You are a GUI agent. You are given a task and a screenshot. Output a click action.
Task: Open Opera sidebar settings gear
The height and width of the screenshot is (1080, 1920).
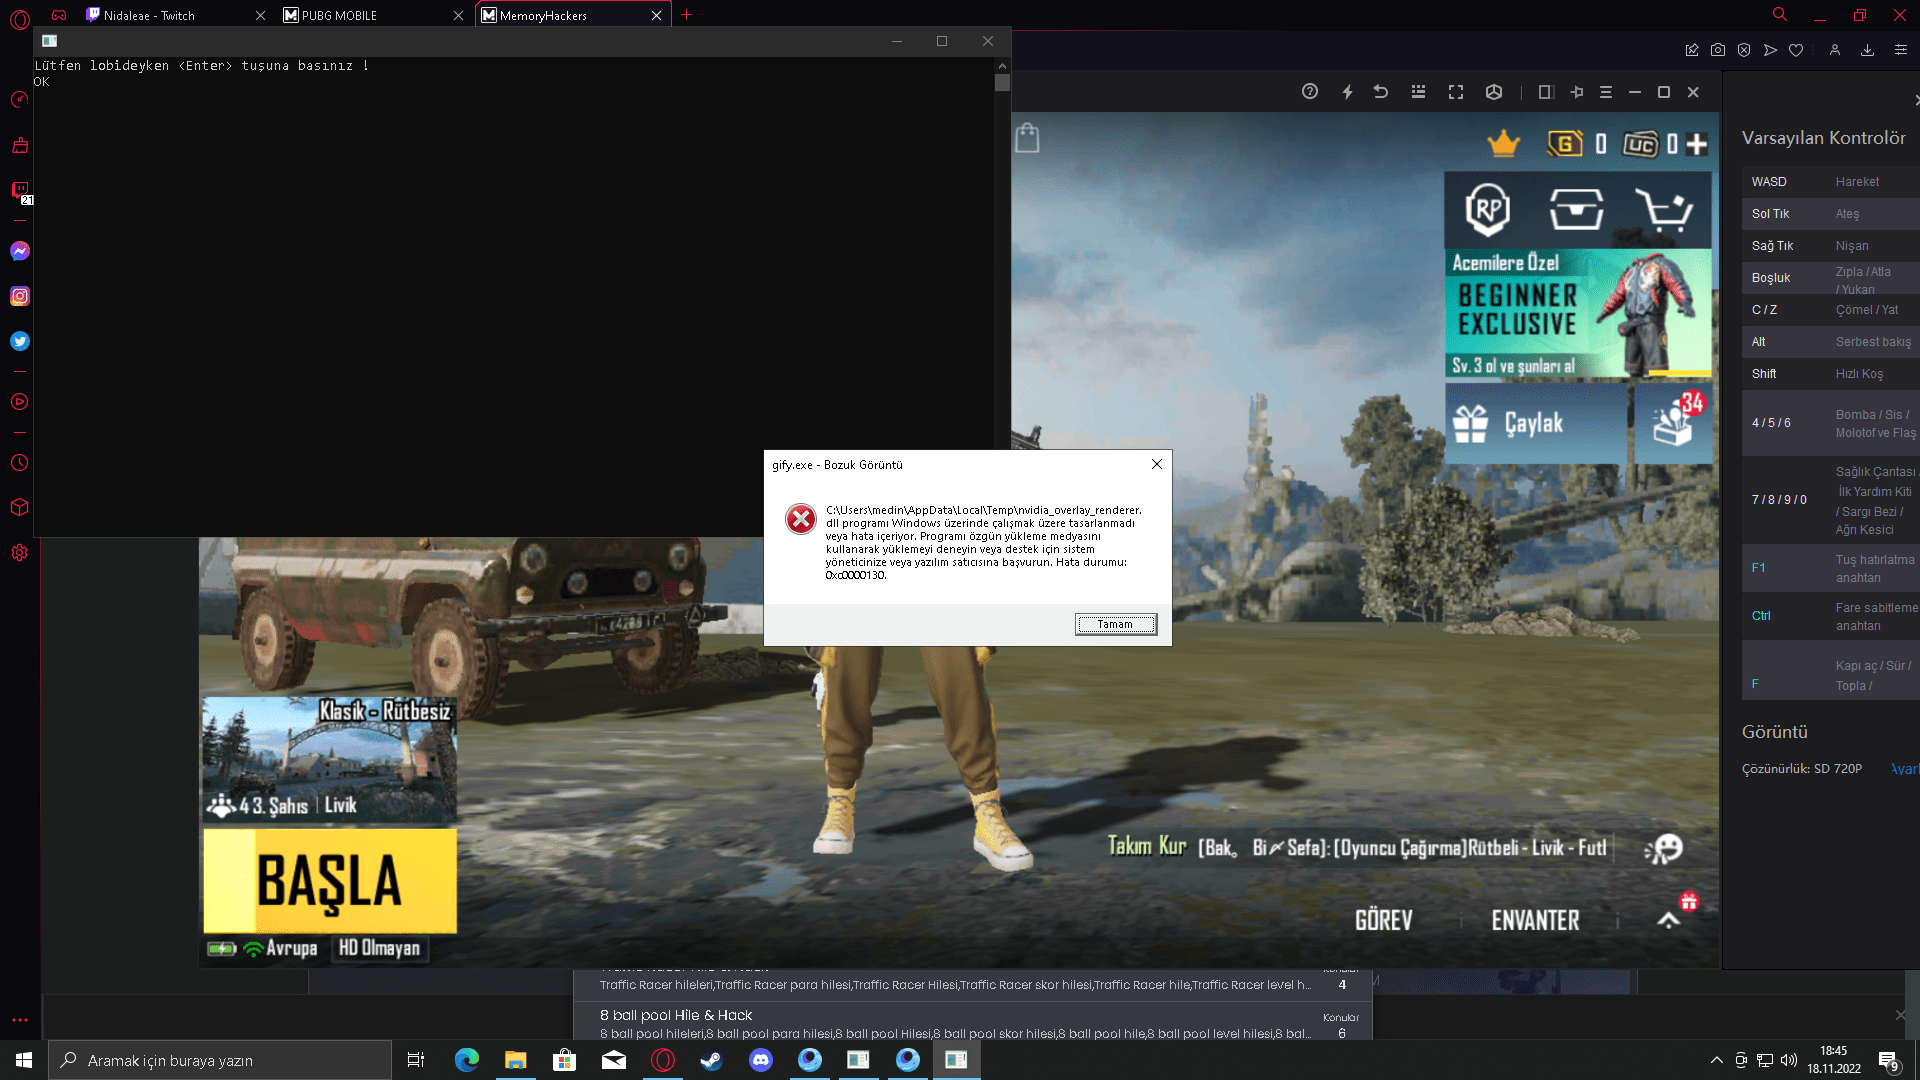pos(19,552)
